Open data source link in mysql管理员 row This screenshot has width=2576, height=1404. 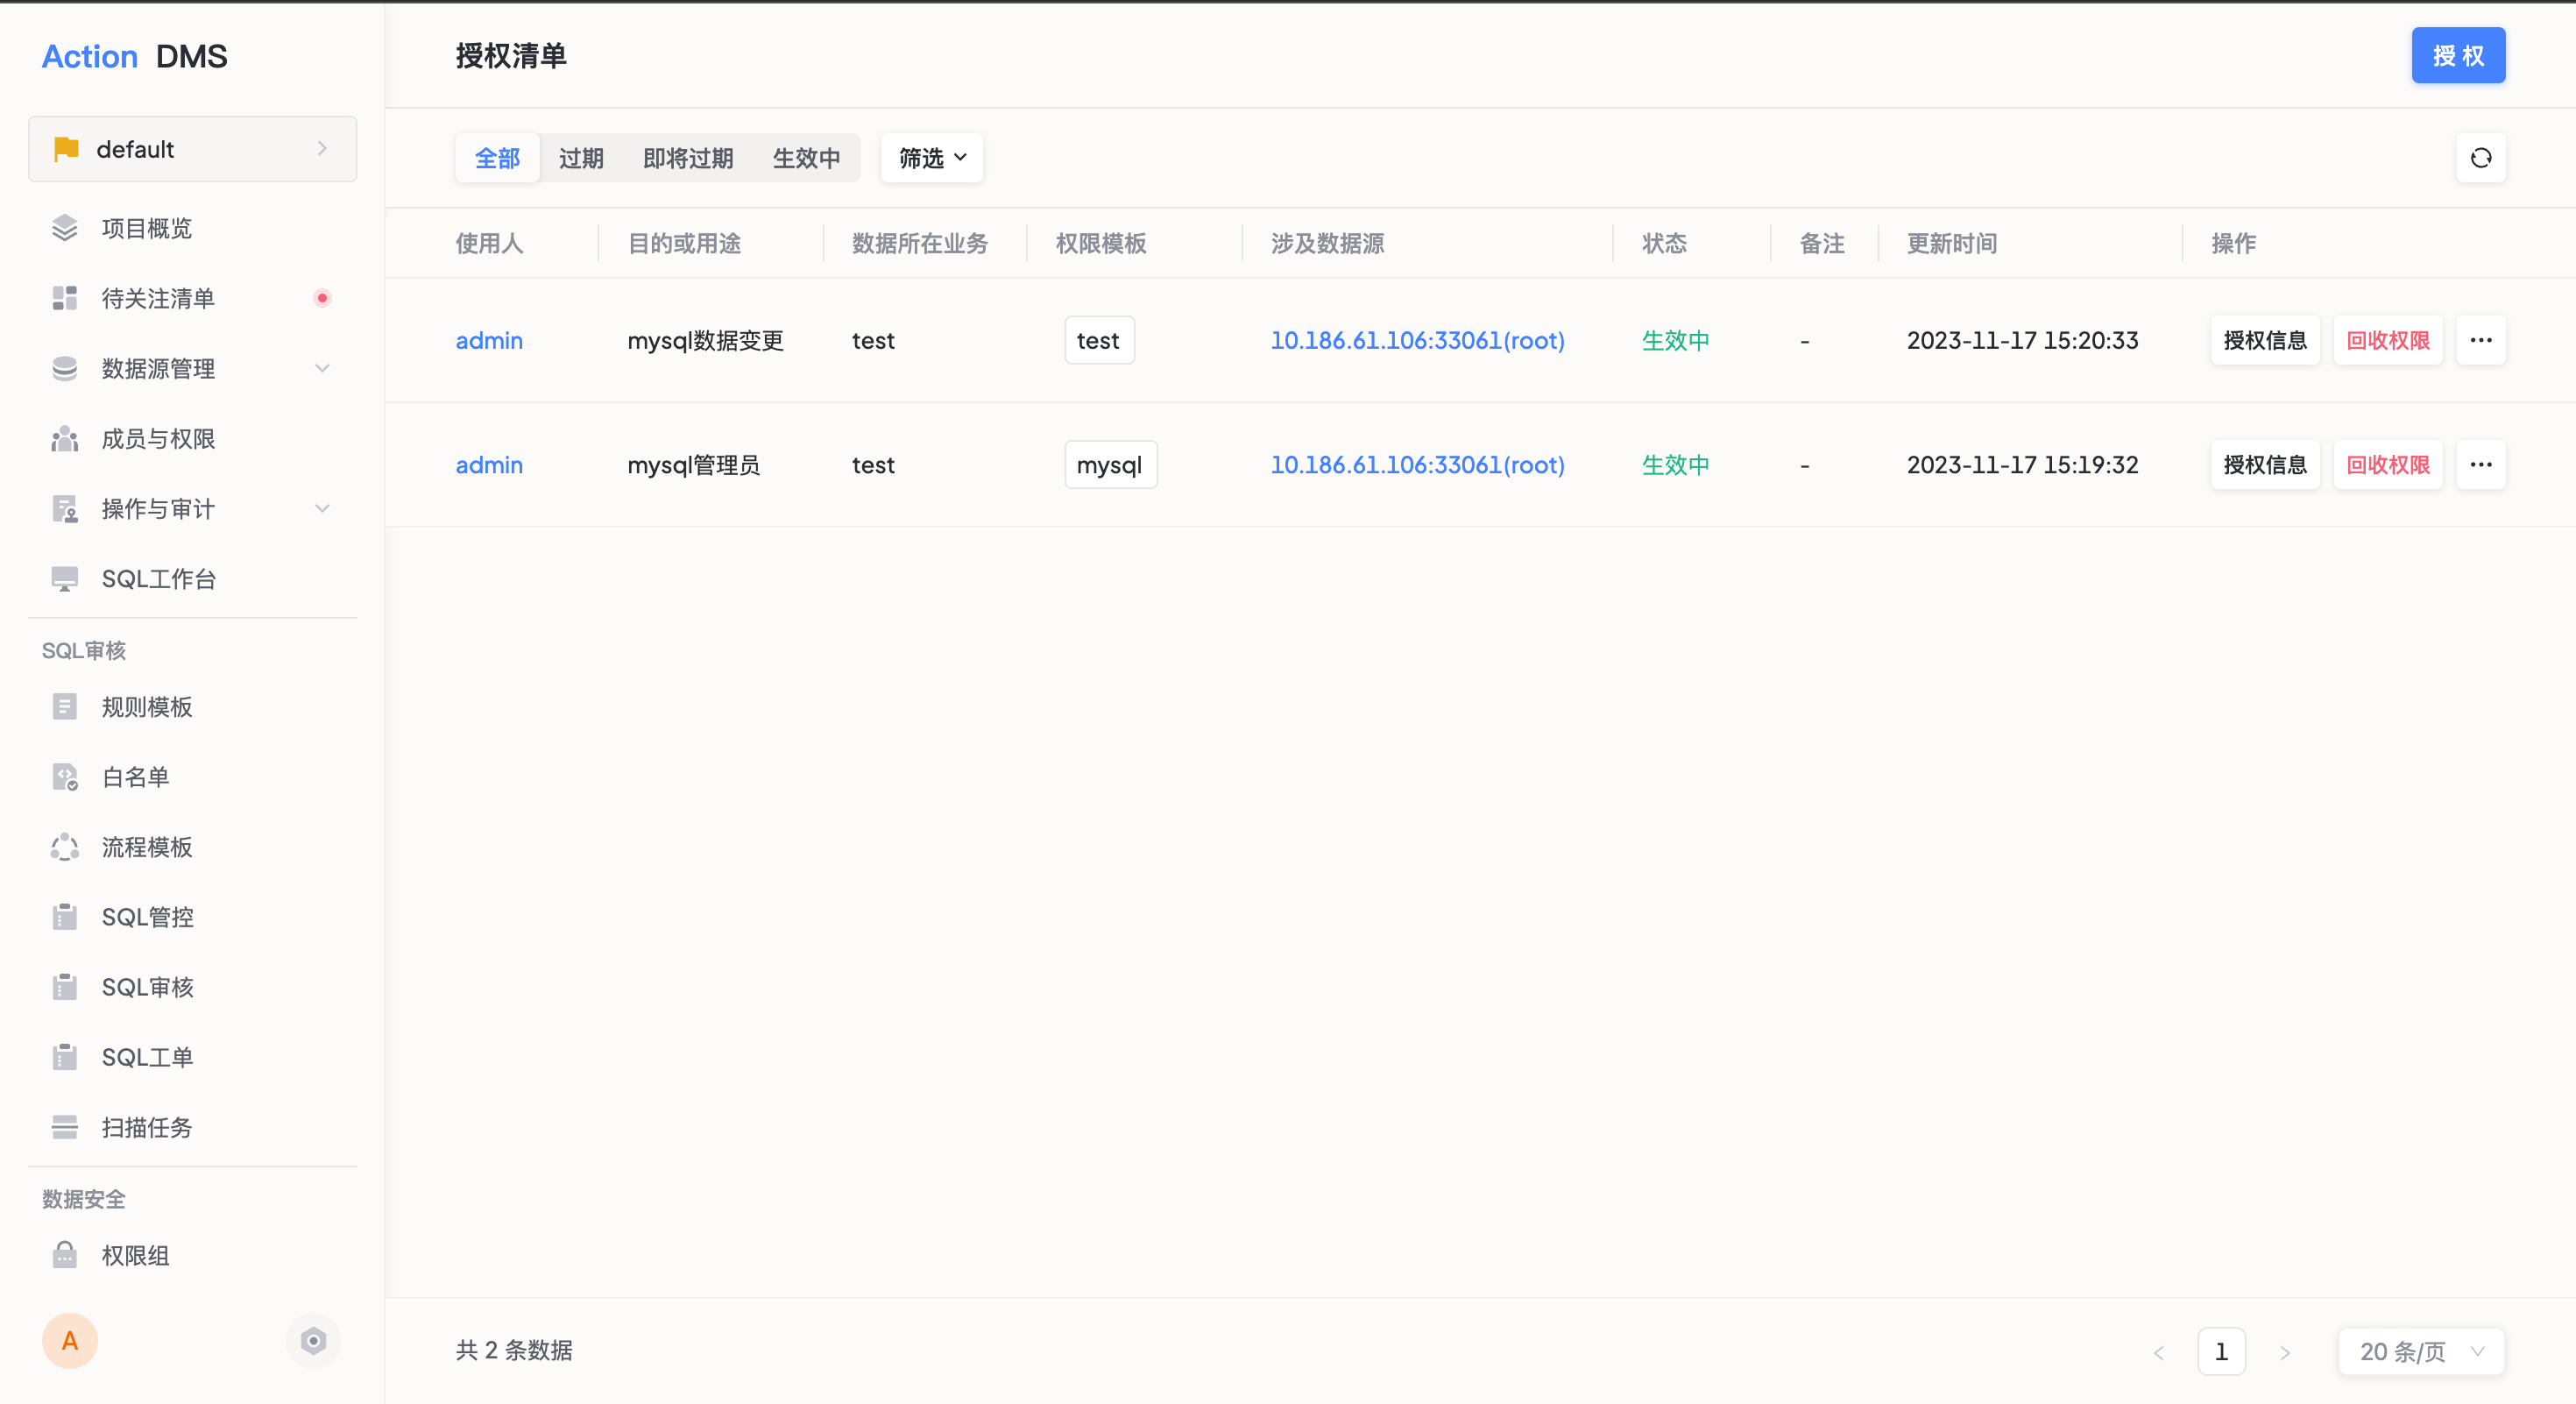coord(1417,465)
